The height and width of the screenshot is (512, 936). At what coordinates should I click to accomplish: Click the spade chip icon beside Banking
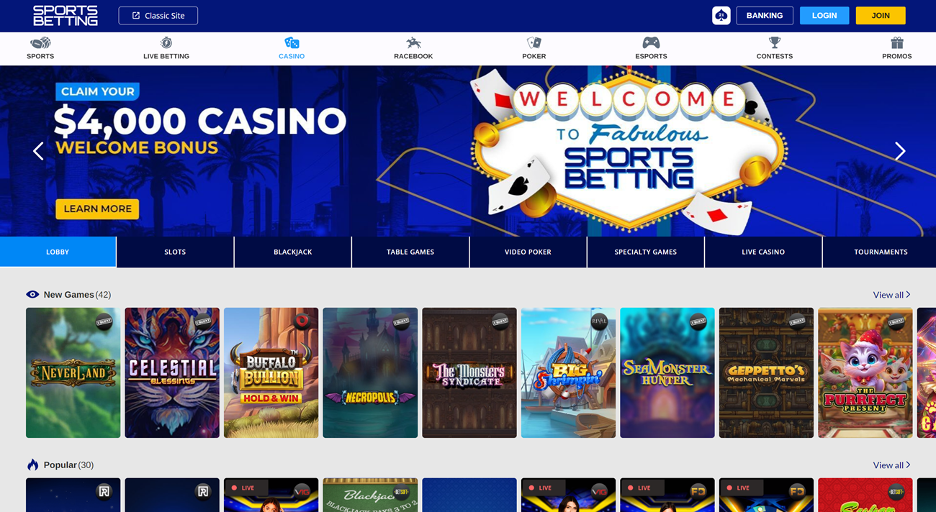721,16
